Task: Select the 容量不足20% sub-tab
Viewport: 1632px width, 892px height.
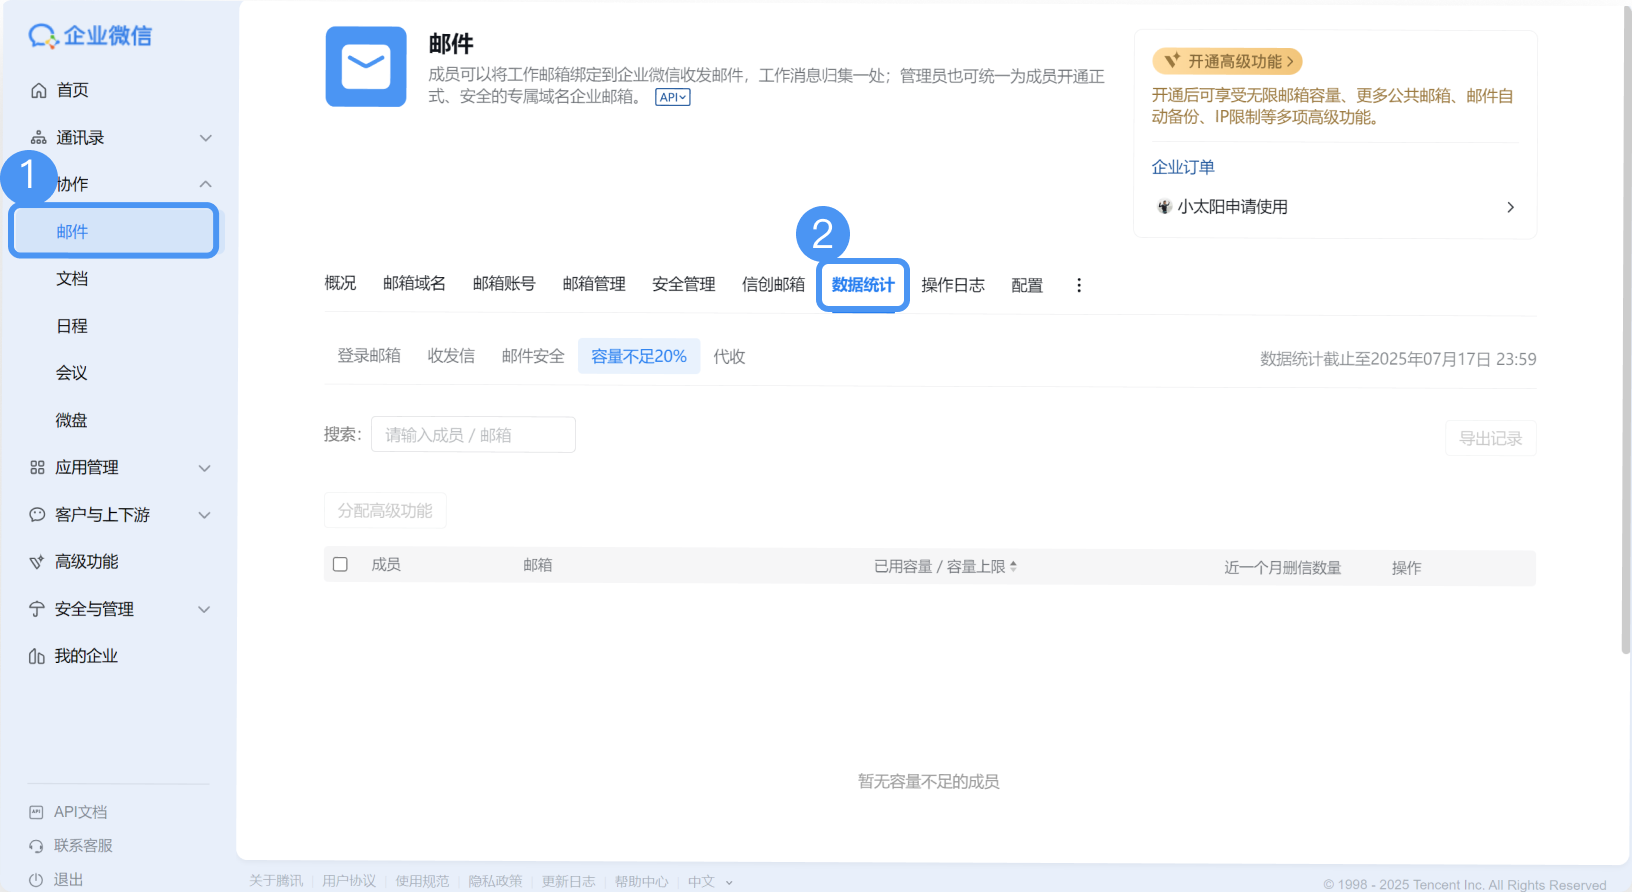Action: coord(639,356)
